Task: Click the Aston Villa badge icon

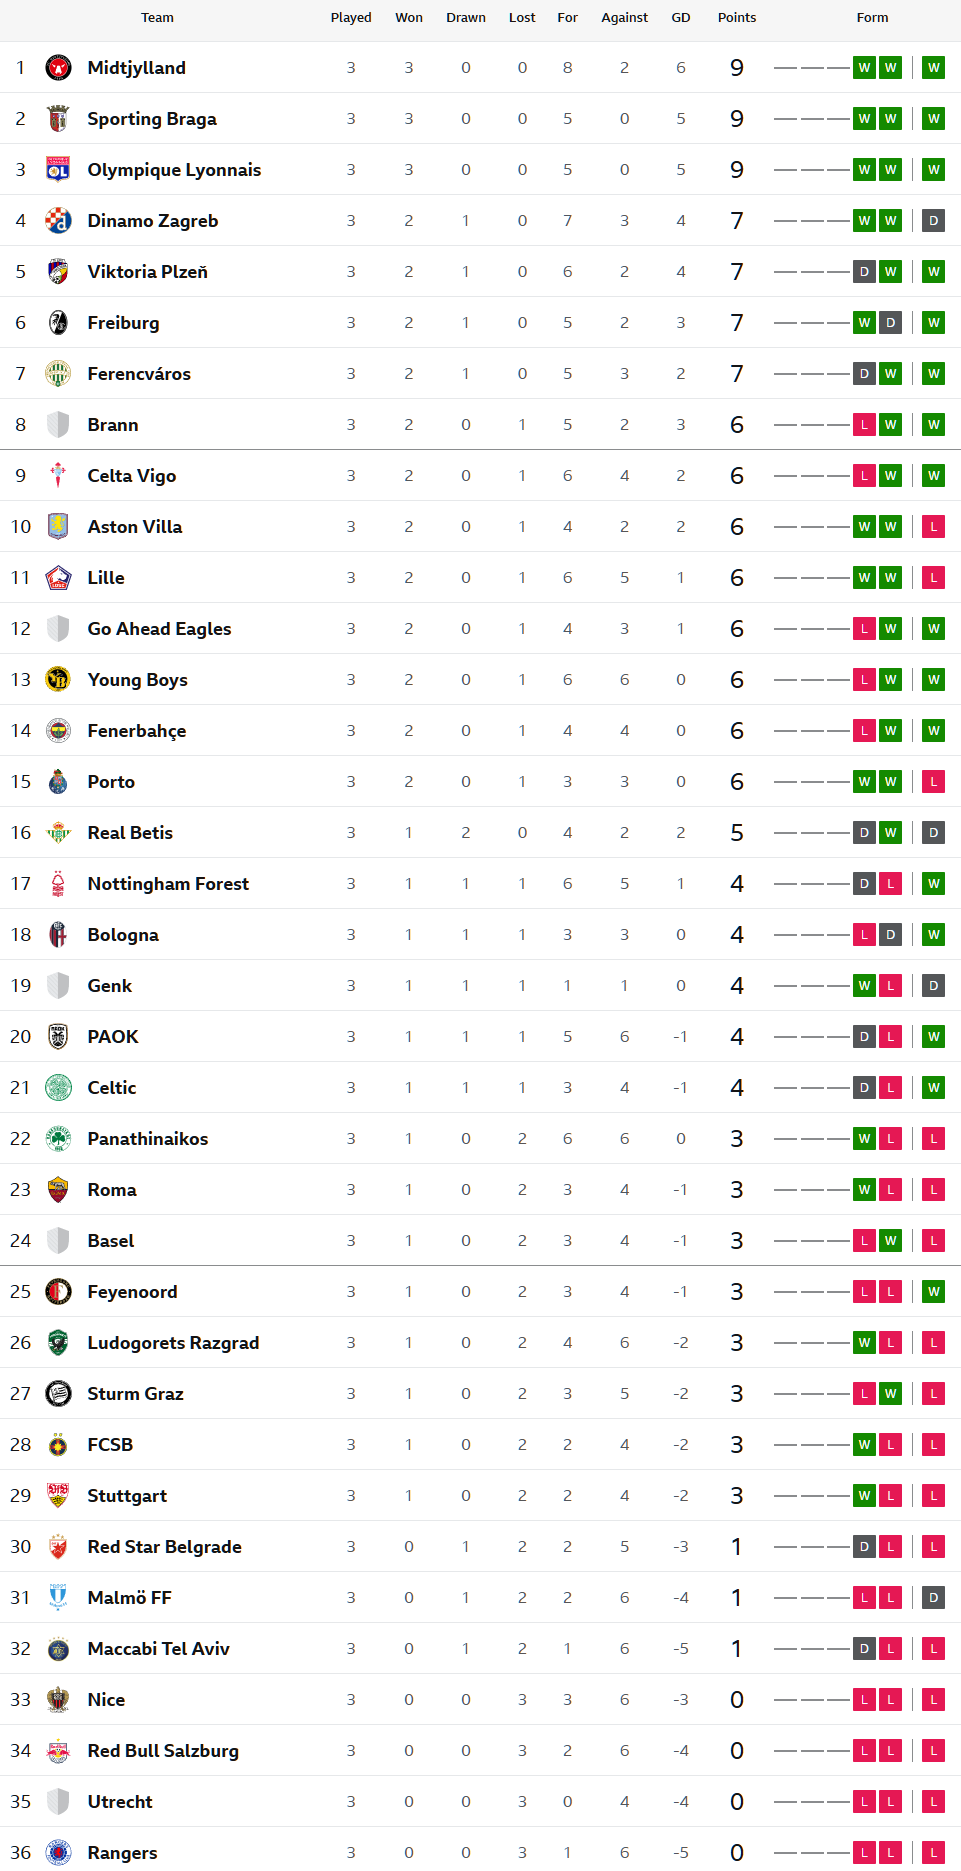Action: pos(58,527)
